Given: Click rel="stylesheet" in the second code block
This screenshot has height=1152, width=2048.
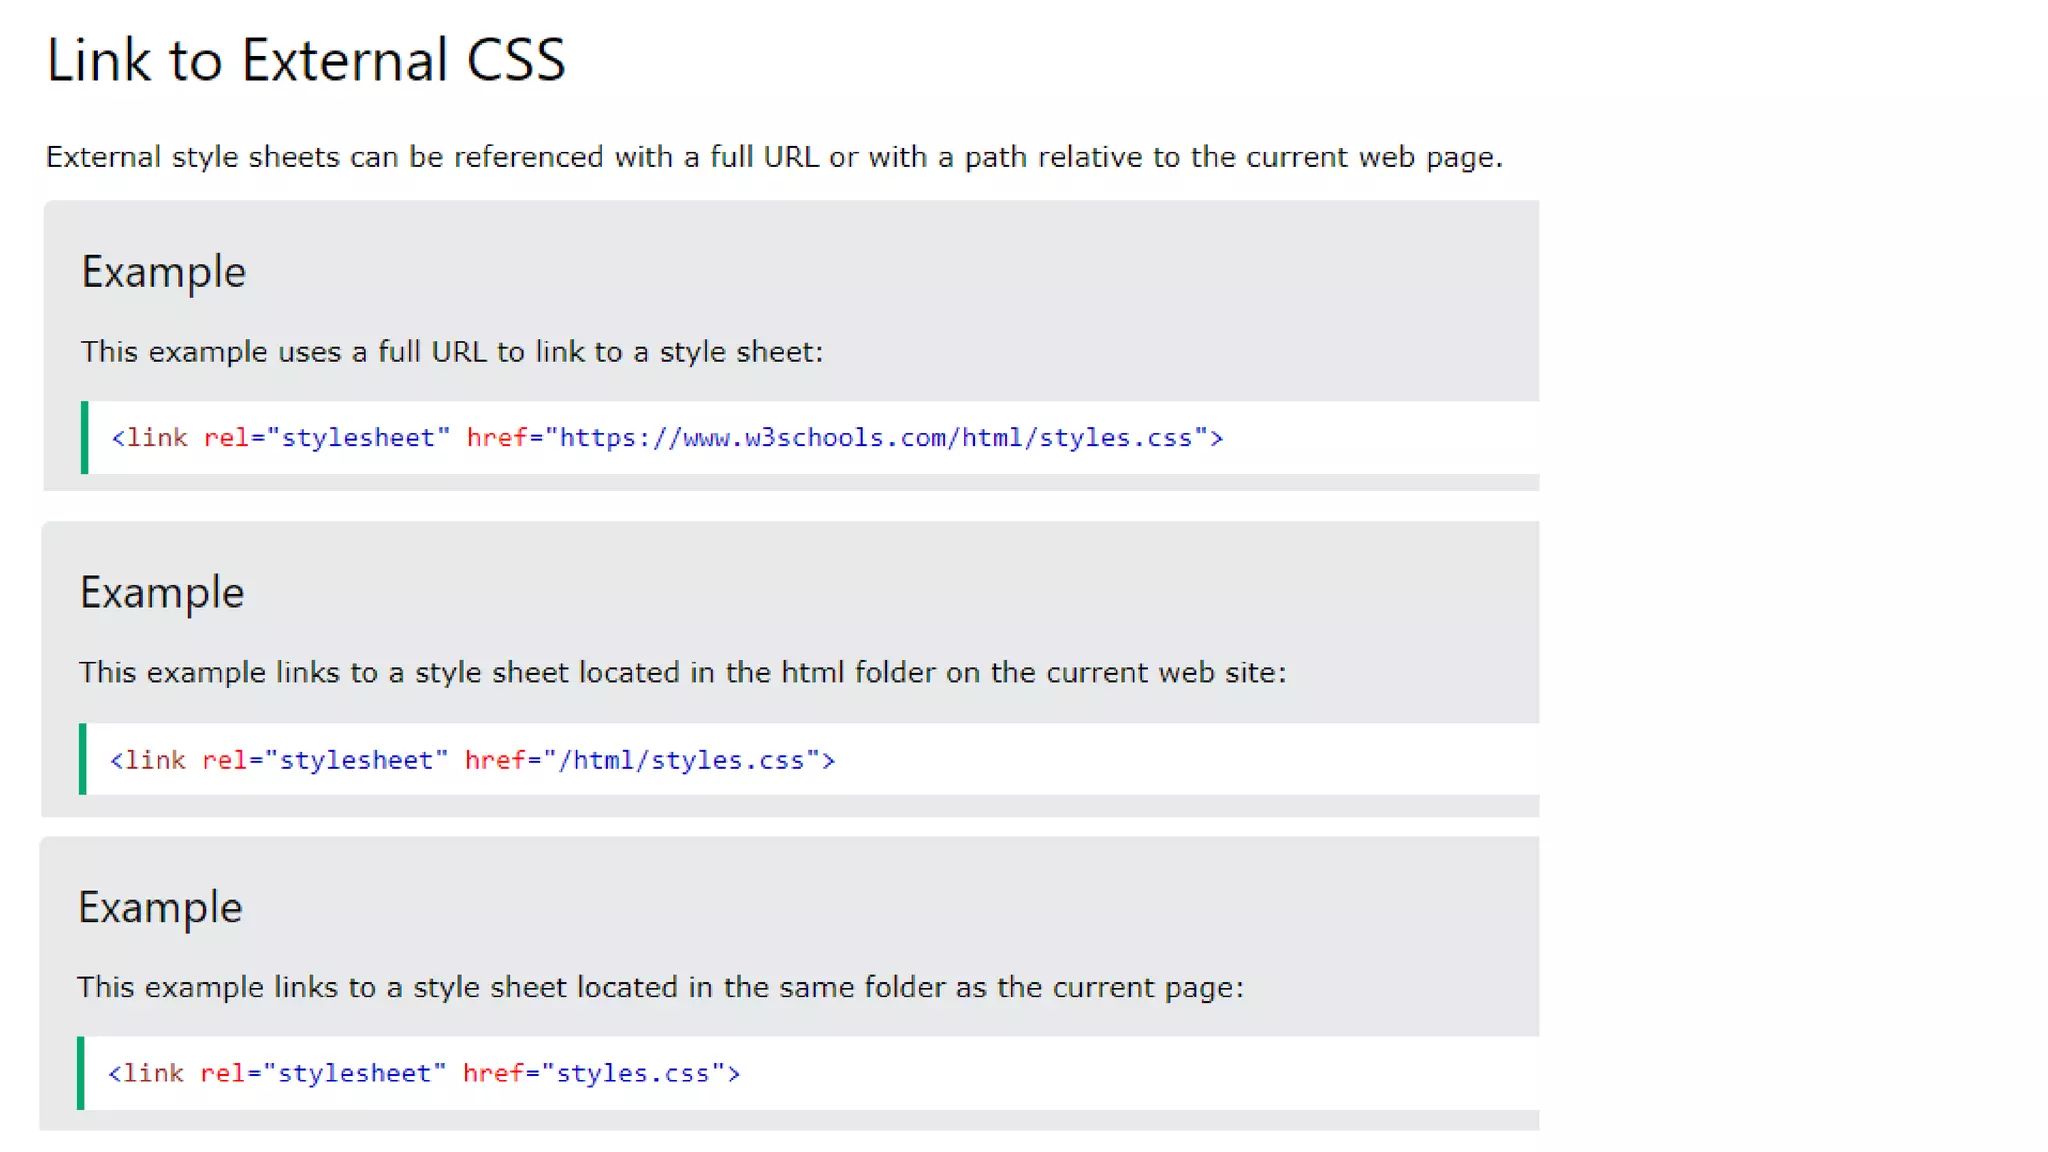Looking at the screenshot, I should (324, 760).
